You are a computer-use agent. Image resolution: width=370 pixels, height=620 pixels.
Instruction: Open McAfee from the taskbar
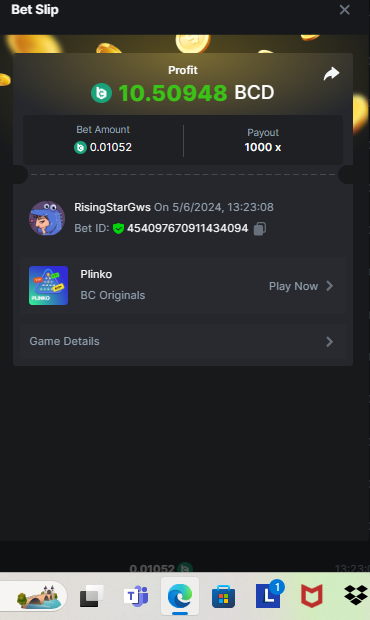(312, 596)
